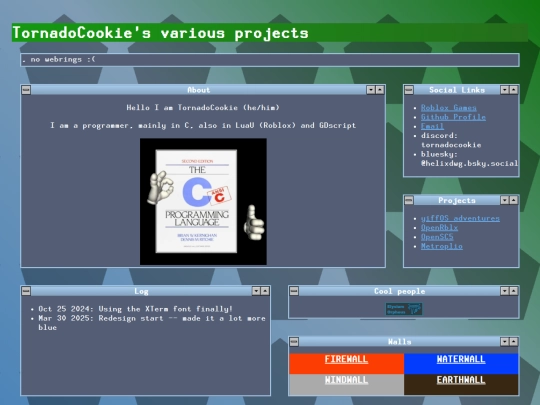Viewport: 540px width, 405px height.
Task: Click the down-arrow button on Log titlebar
Action: click(256, 291)
